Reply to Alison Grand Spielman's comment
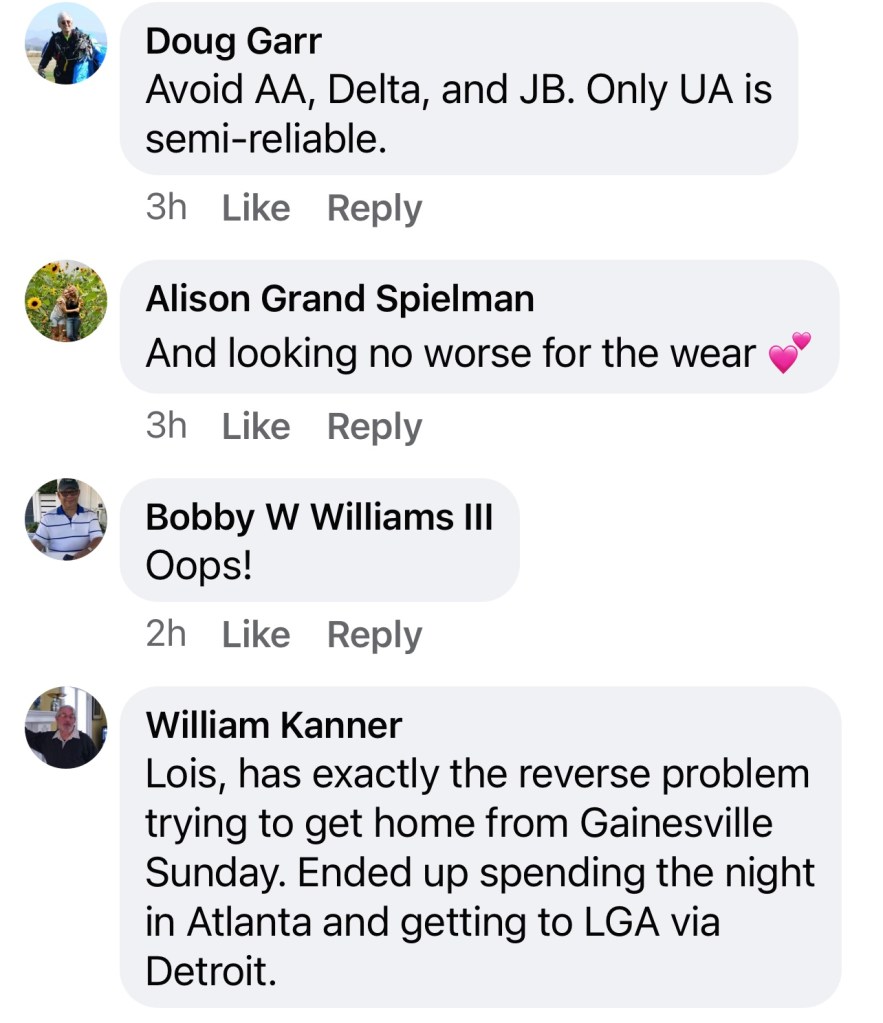 374,426
